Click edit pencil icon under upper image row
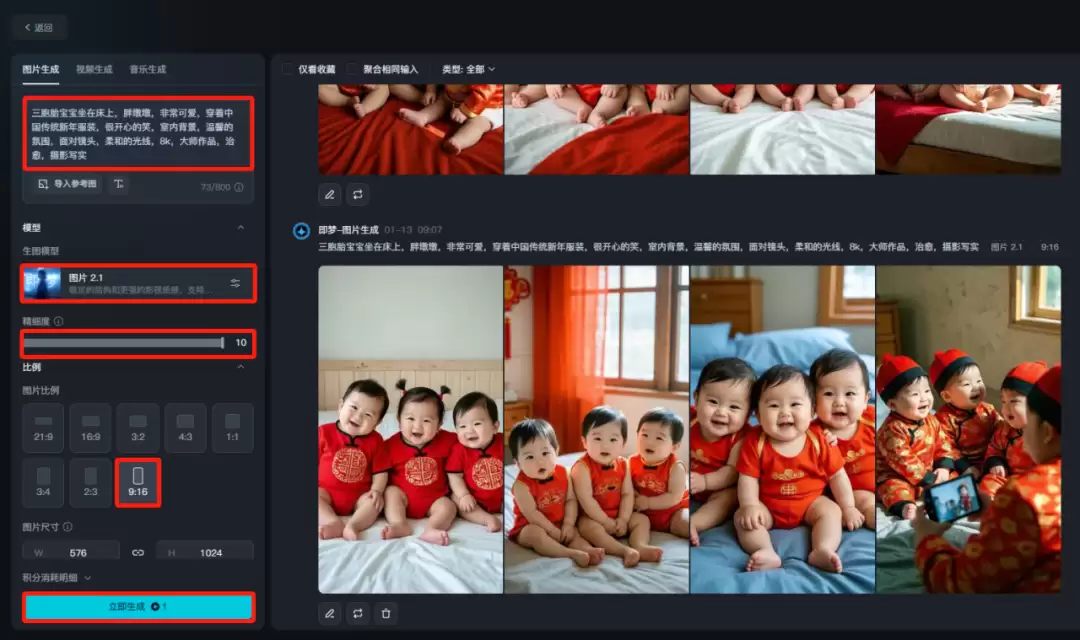Viewport: 1080px width, 640px height. click(x=329, y=194)
